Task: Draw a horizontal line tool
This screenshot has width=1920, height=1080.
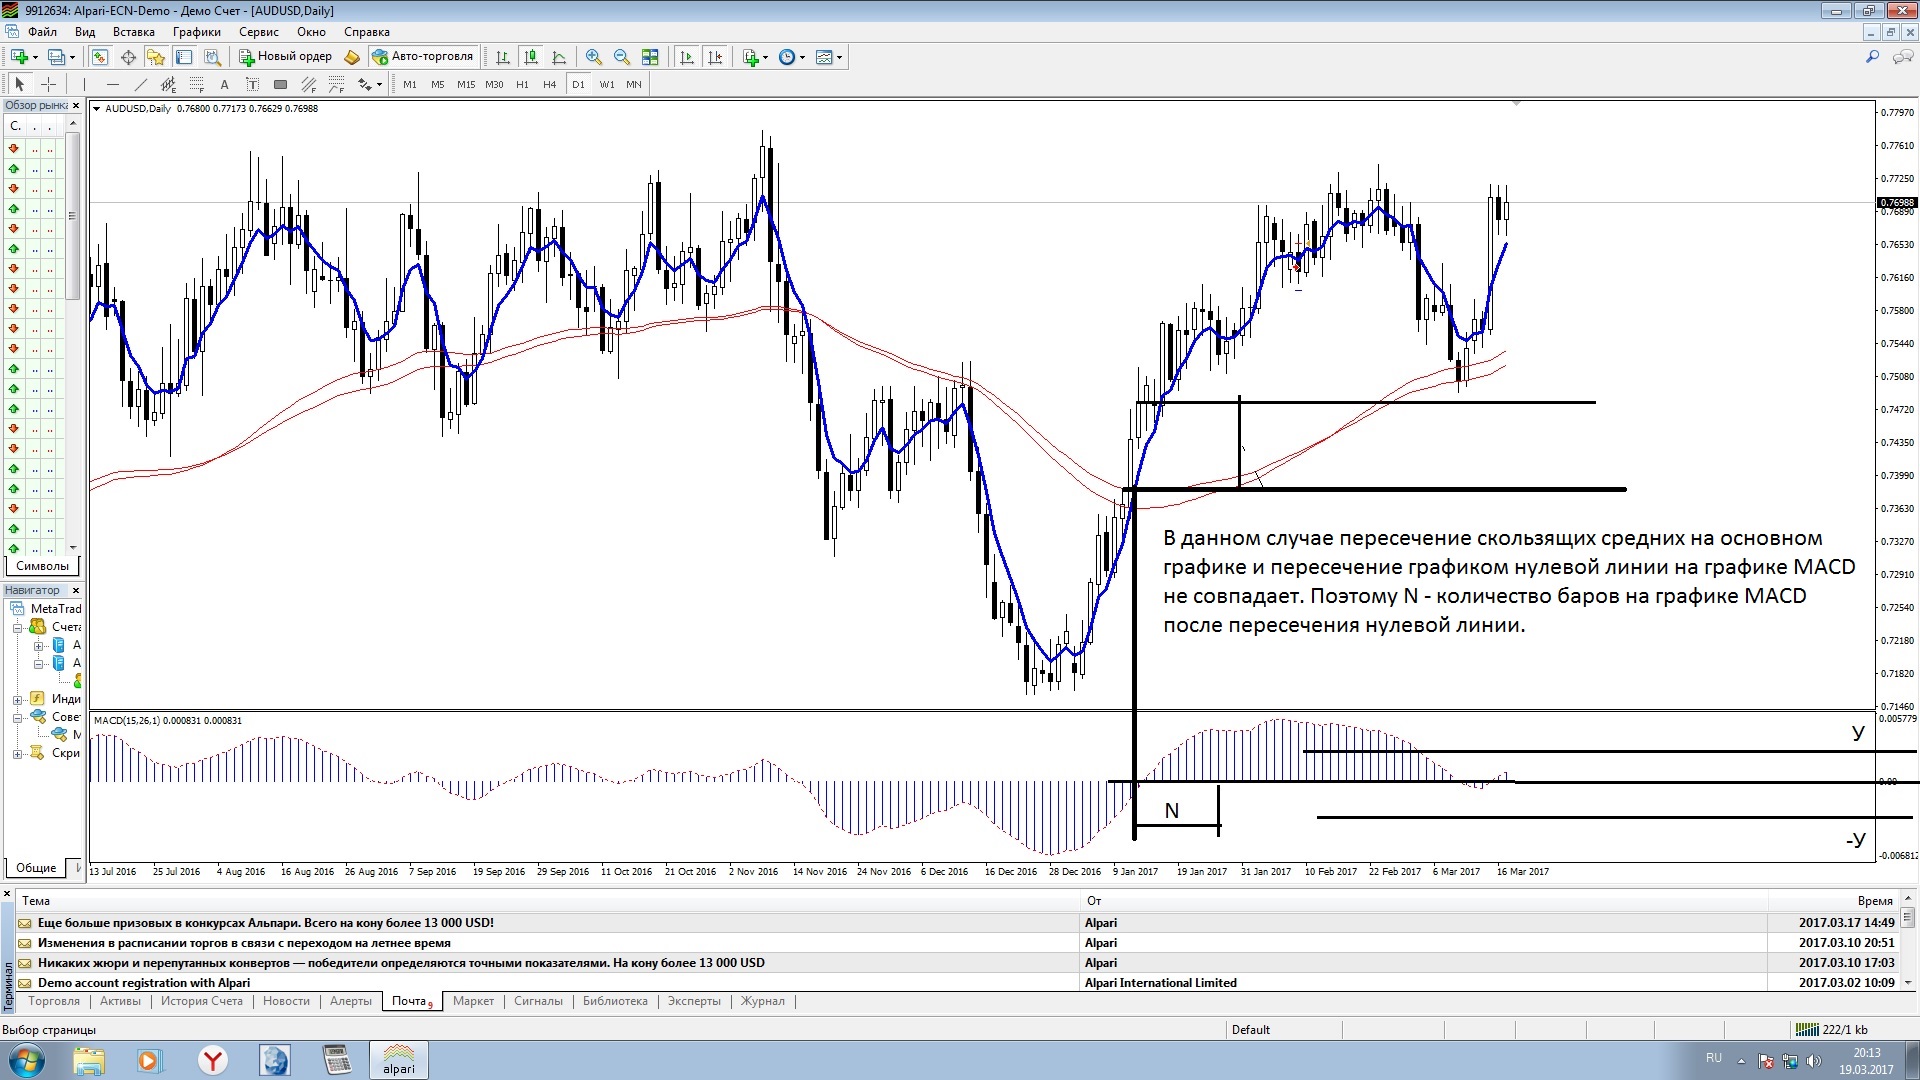Action: [112, 85]
